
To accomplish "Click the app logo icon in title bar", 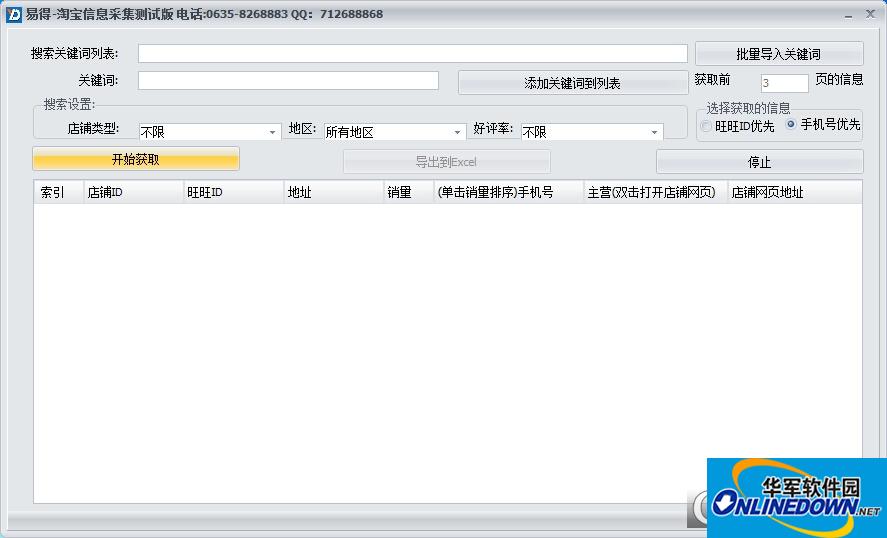I will (x=14, y=14).
